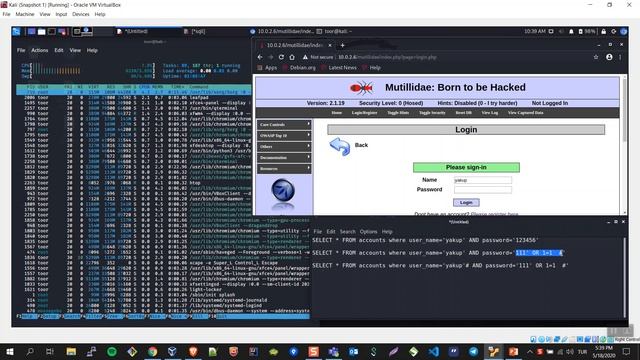The height and width of the screenshot is (360, 640).
Task: Click Reset DB link
Action: 463,113
